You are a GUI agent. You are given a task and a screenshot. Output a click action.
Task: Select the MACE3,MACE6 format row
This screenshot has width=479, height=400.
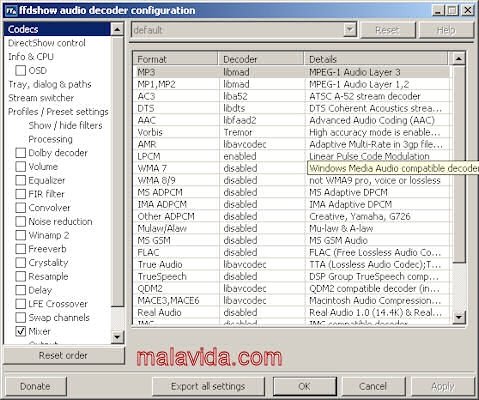291,300
